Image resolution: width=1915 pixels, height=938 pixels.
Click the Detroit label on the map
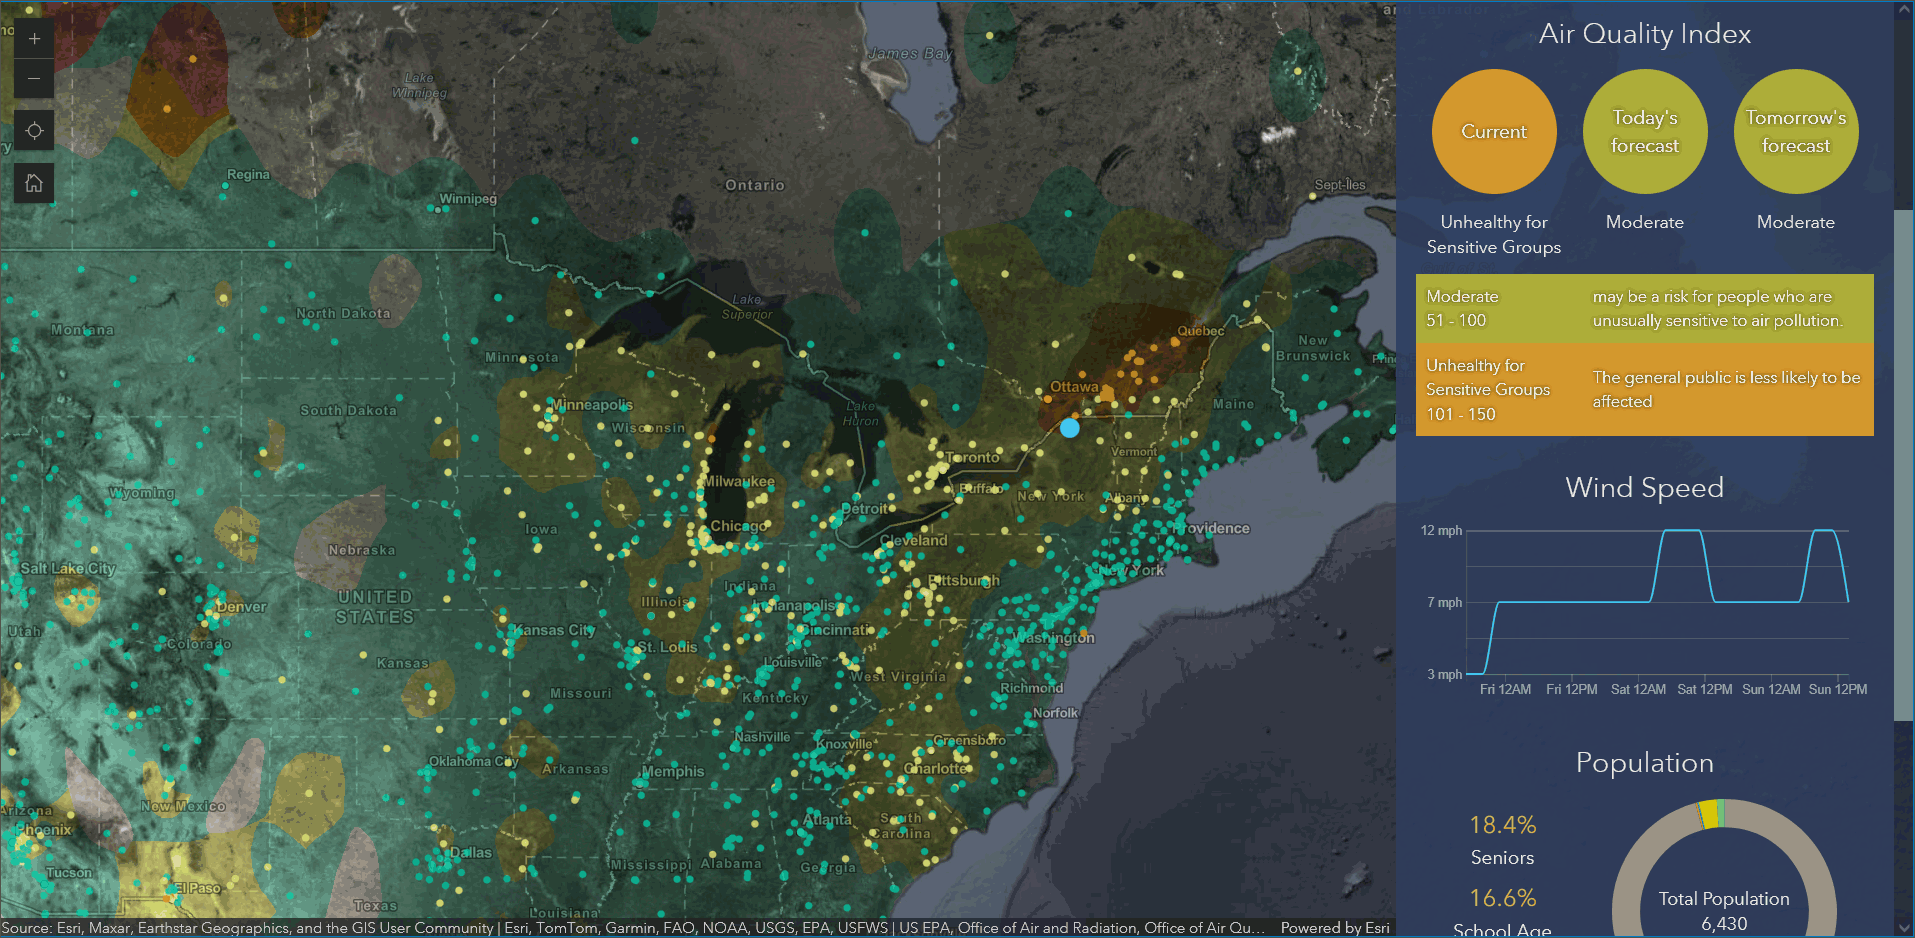tap(865, 509)
